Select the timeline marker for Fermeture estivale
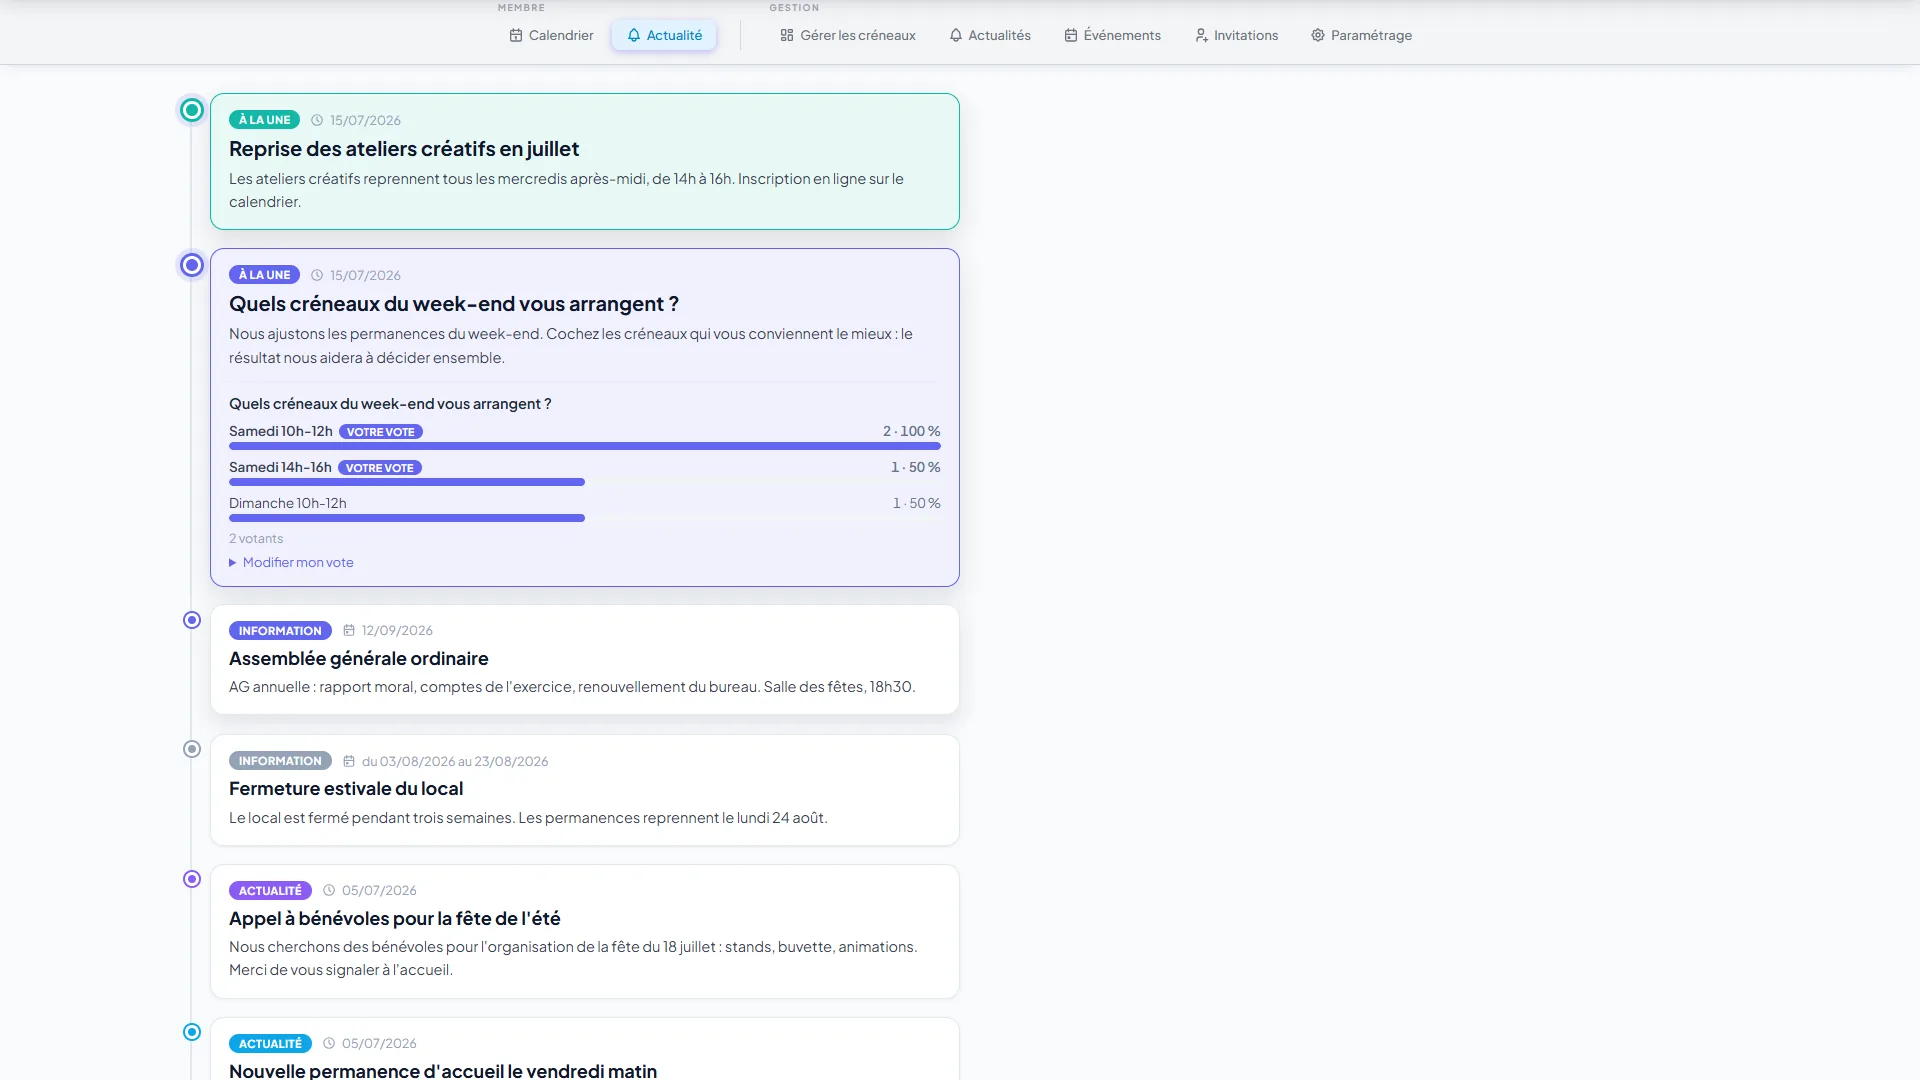 tap(192, 749)
